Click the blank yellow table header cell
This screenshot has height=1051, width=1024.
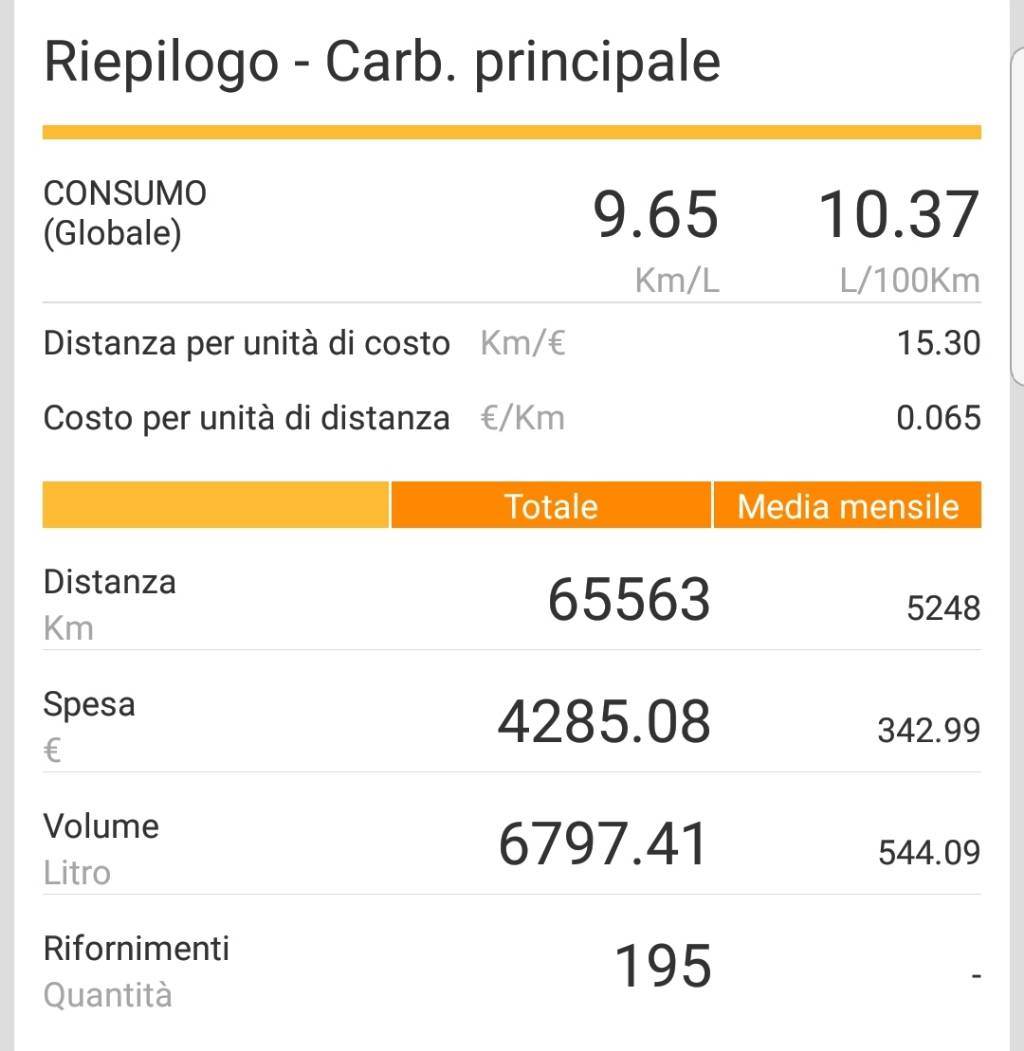pos(215,505)
